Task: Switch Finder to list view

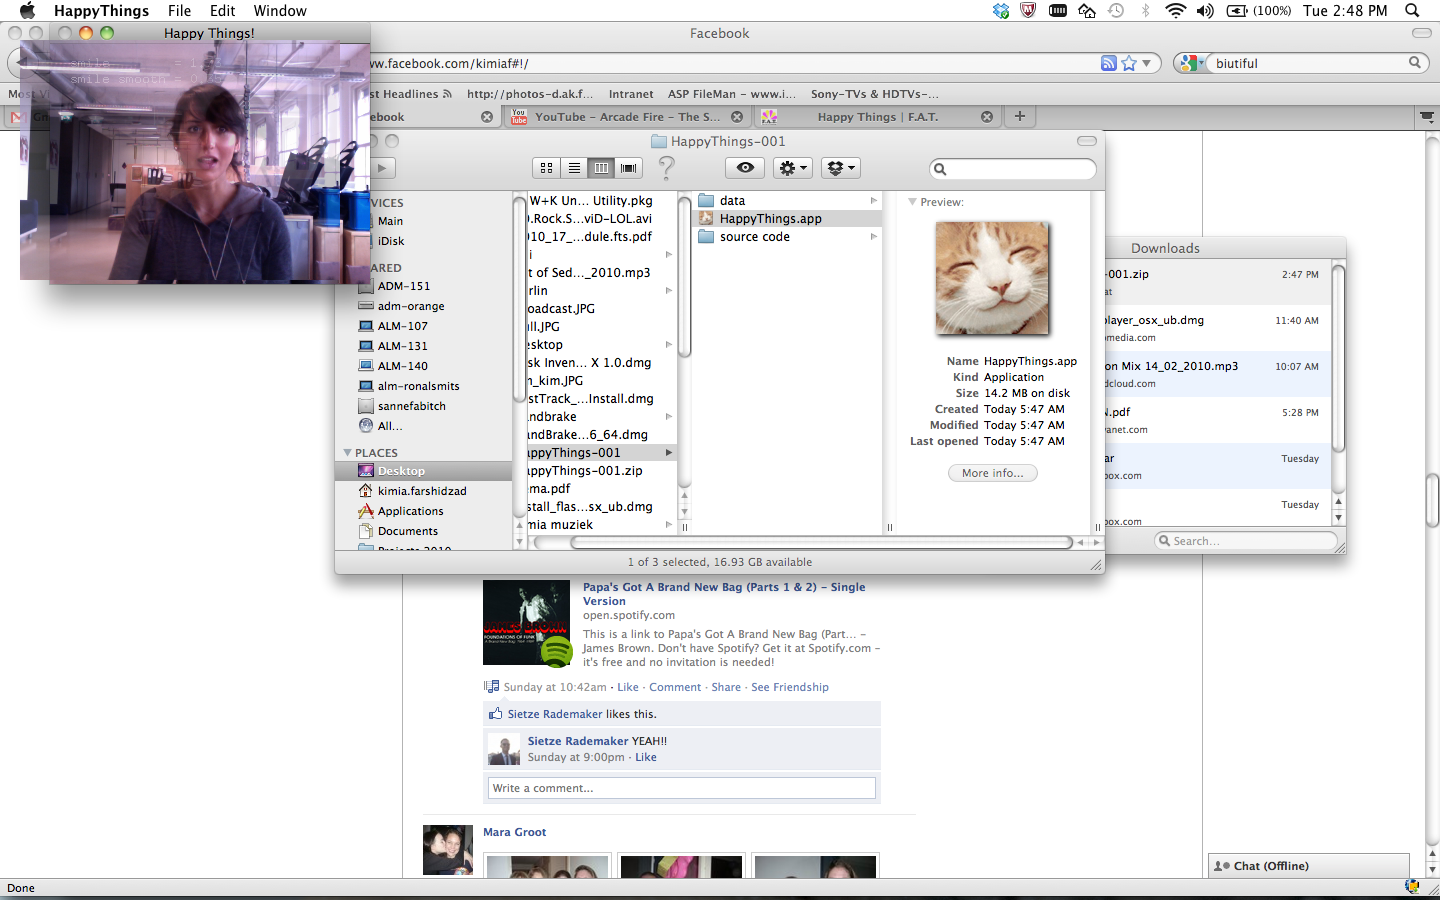Action: [574, 168]
